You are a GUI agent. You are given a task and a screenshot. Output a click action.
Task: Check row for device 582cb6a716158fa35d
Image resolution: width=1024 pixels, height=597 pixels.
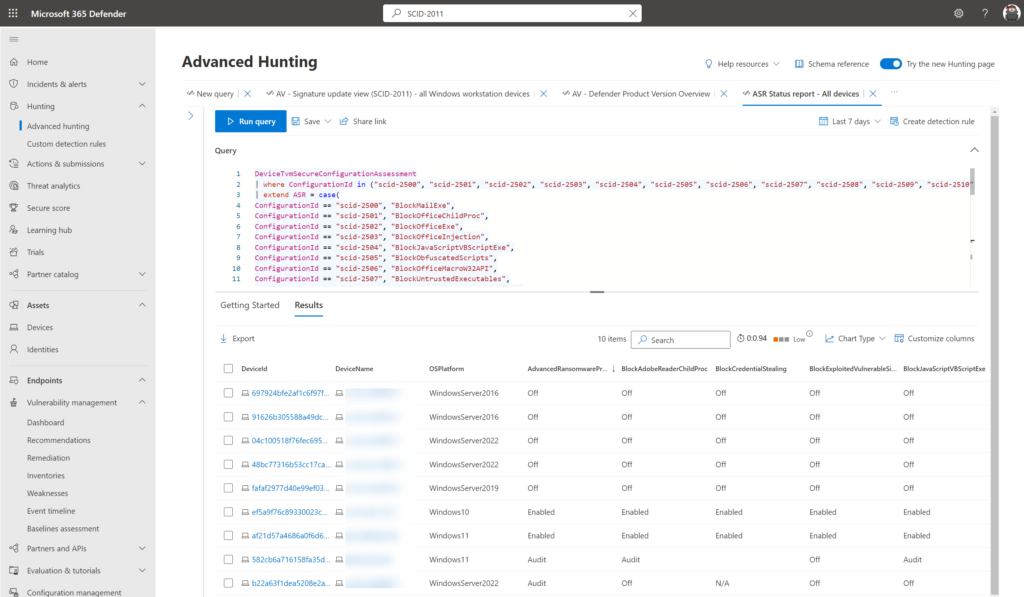tap(228, 560)
